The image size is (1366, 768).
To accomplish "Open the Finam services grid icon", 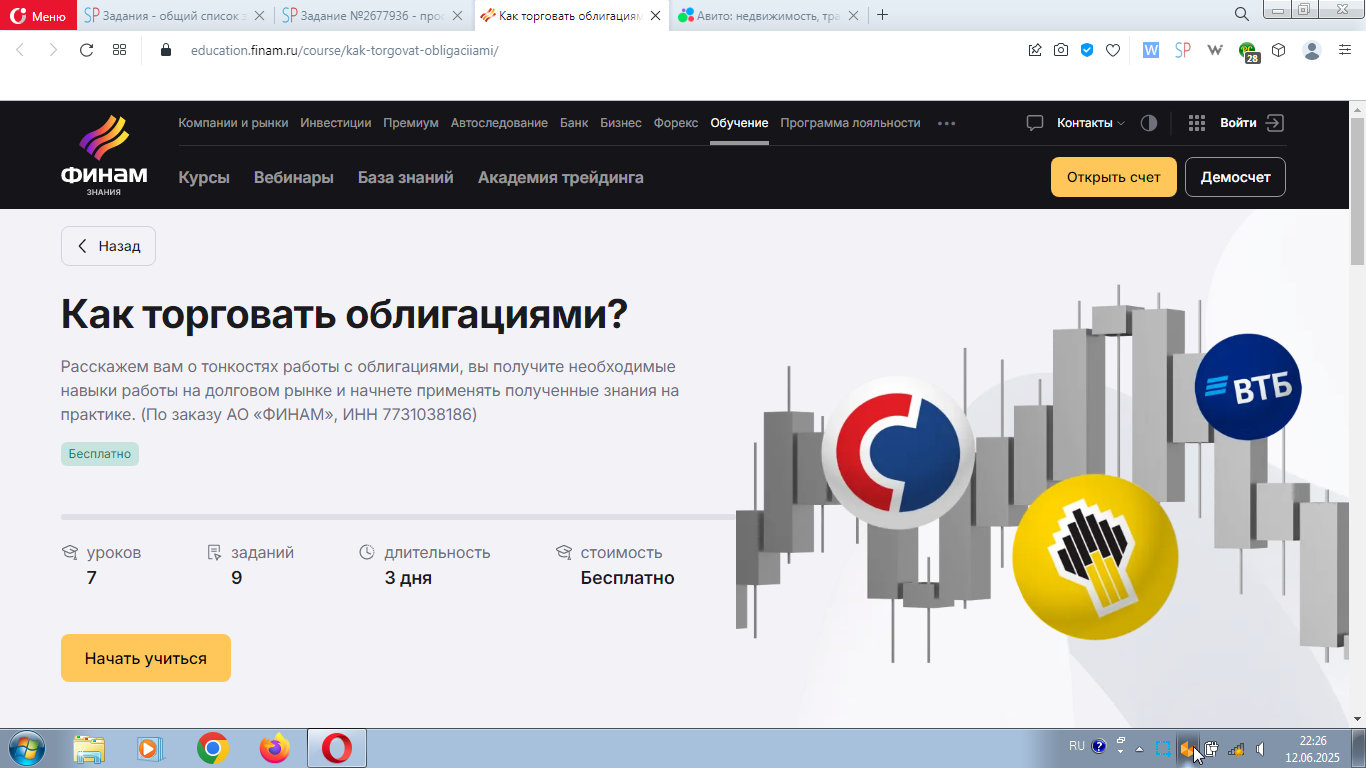I will click(x=1196, y=123).
